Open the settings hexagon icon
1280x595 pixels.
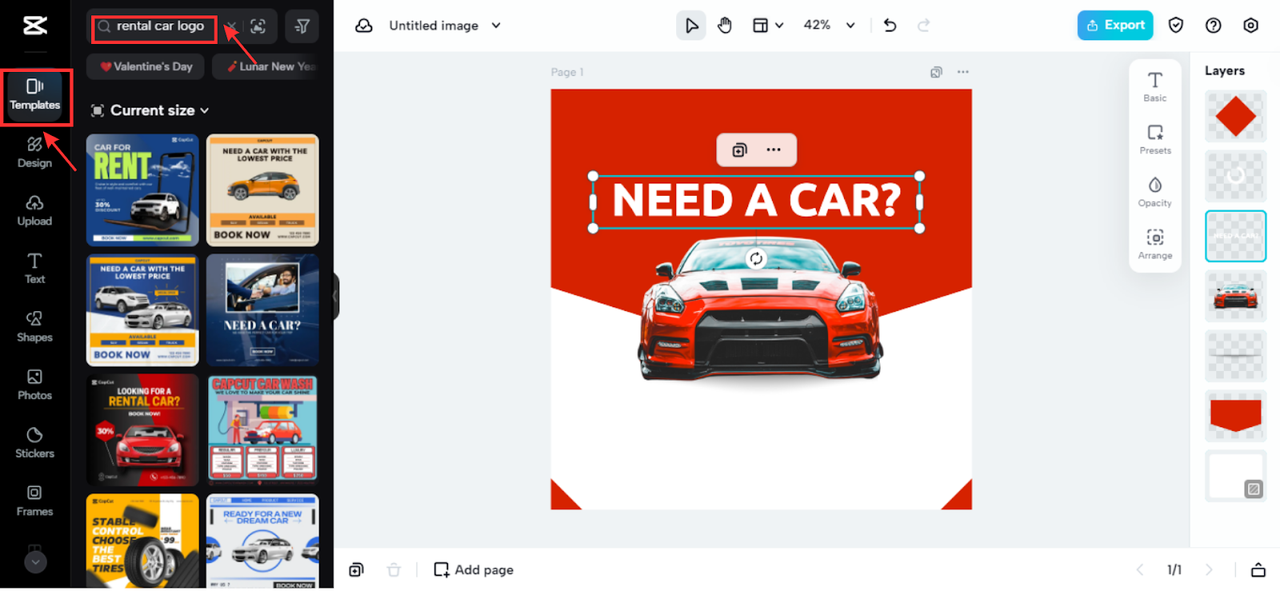tap(1251, 26)
